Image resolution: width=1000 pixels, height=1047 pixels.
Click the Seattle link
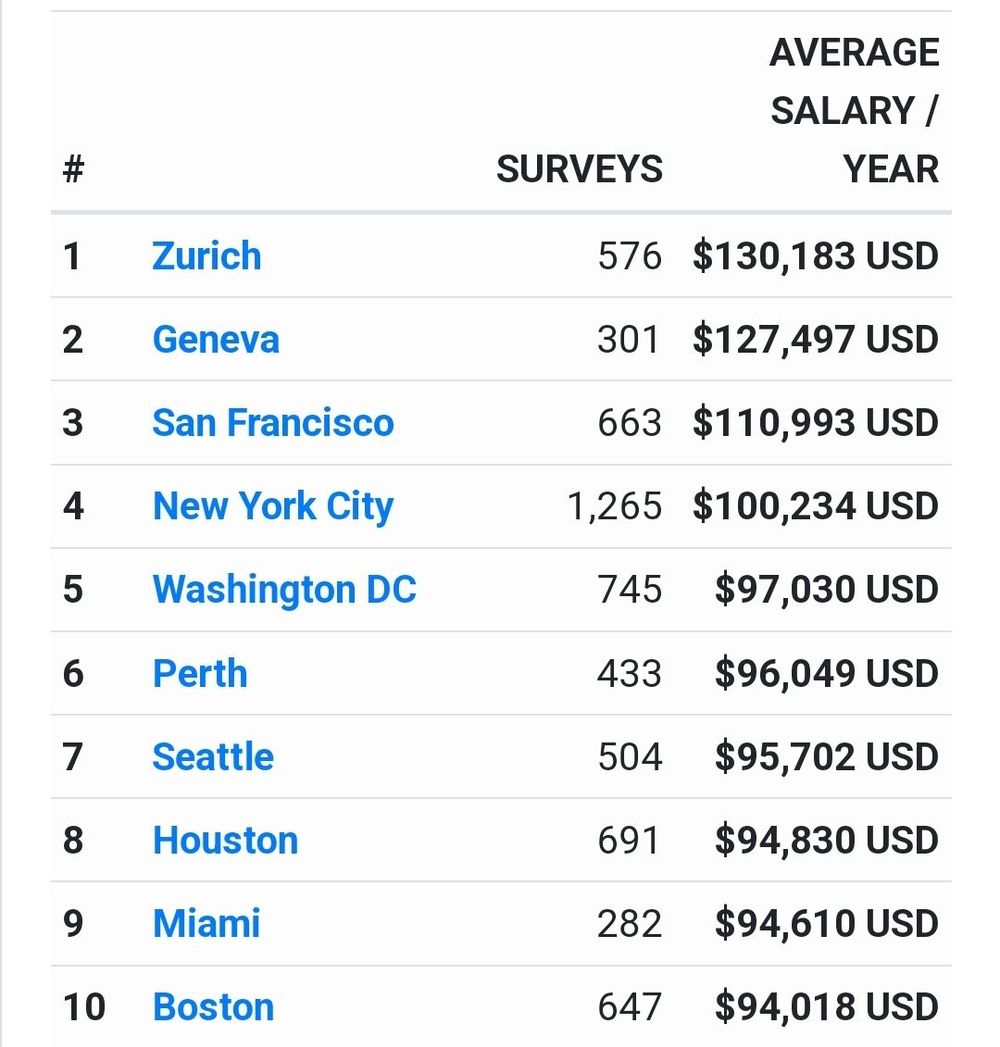(x=212, y=756)
